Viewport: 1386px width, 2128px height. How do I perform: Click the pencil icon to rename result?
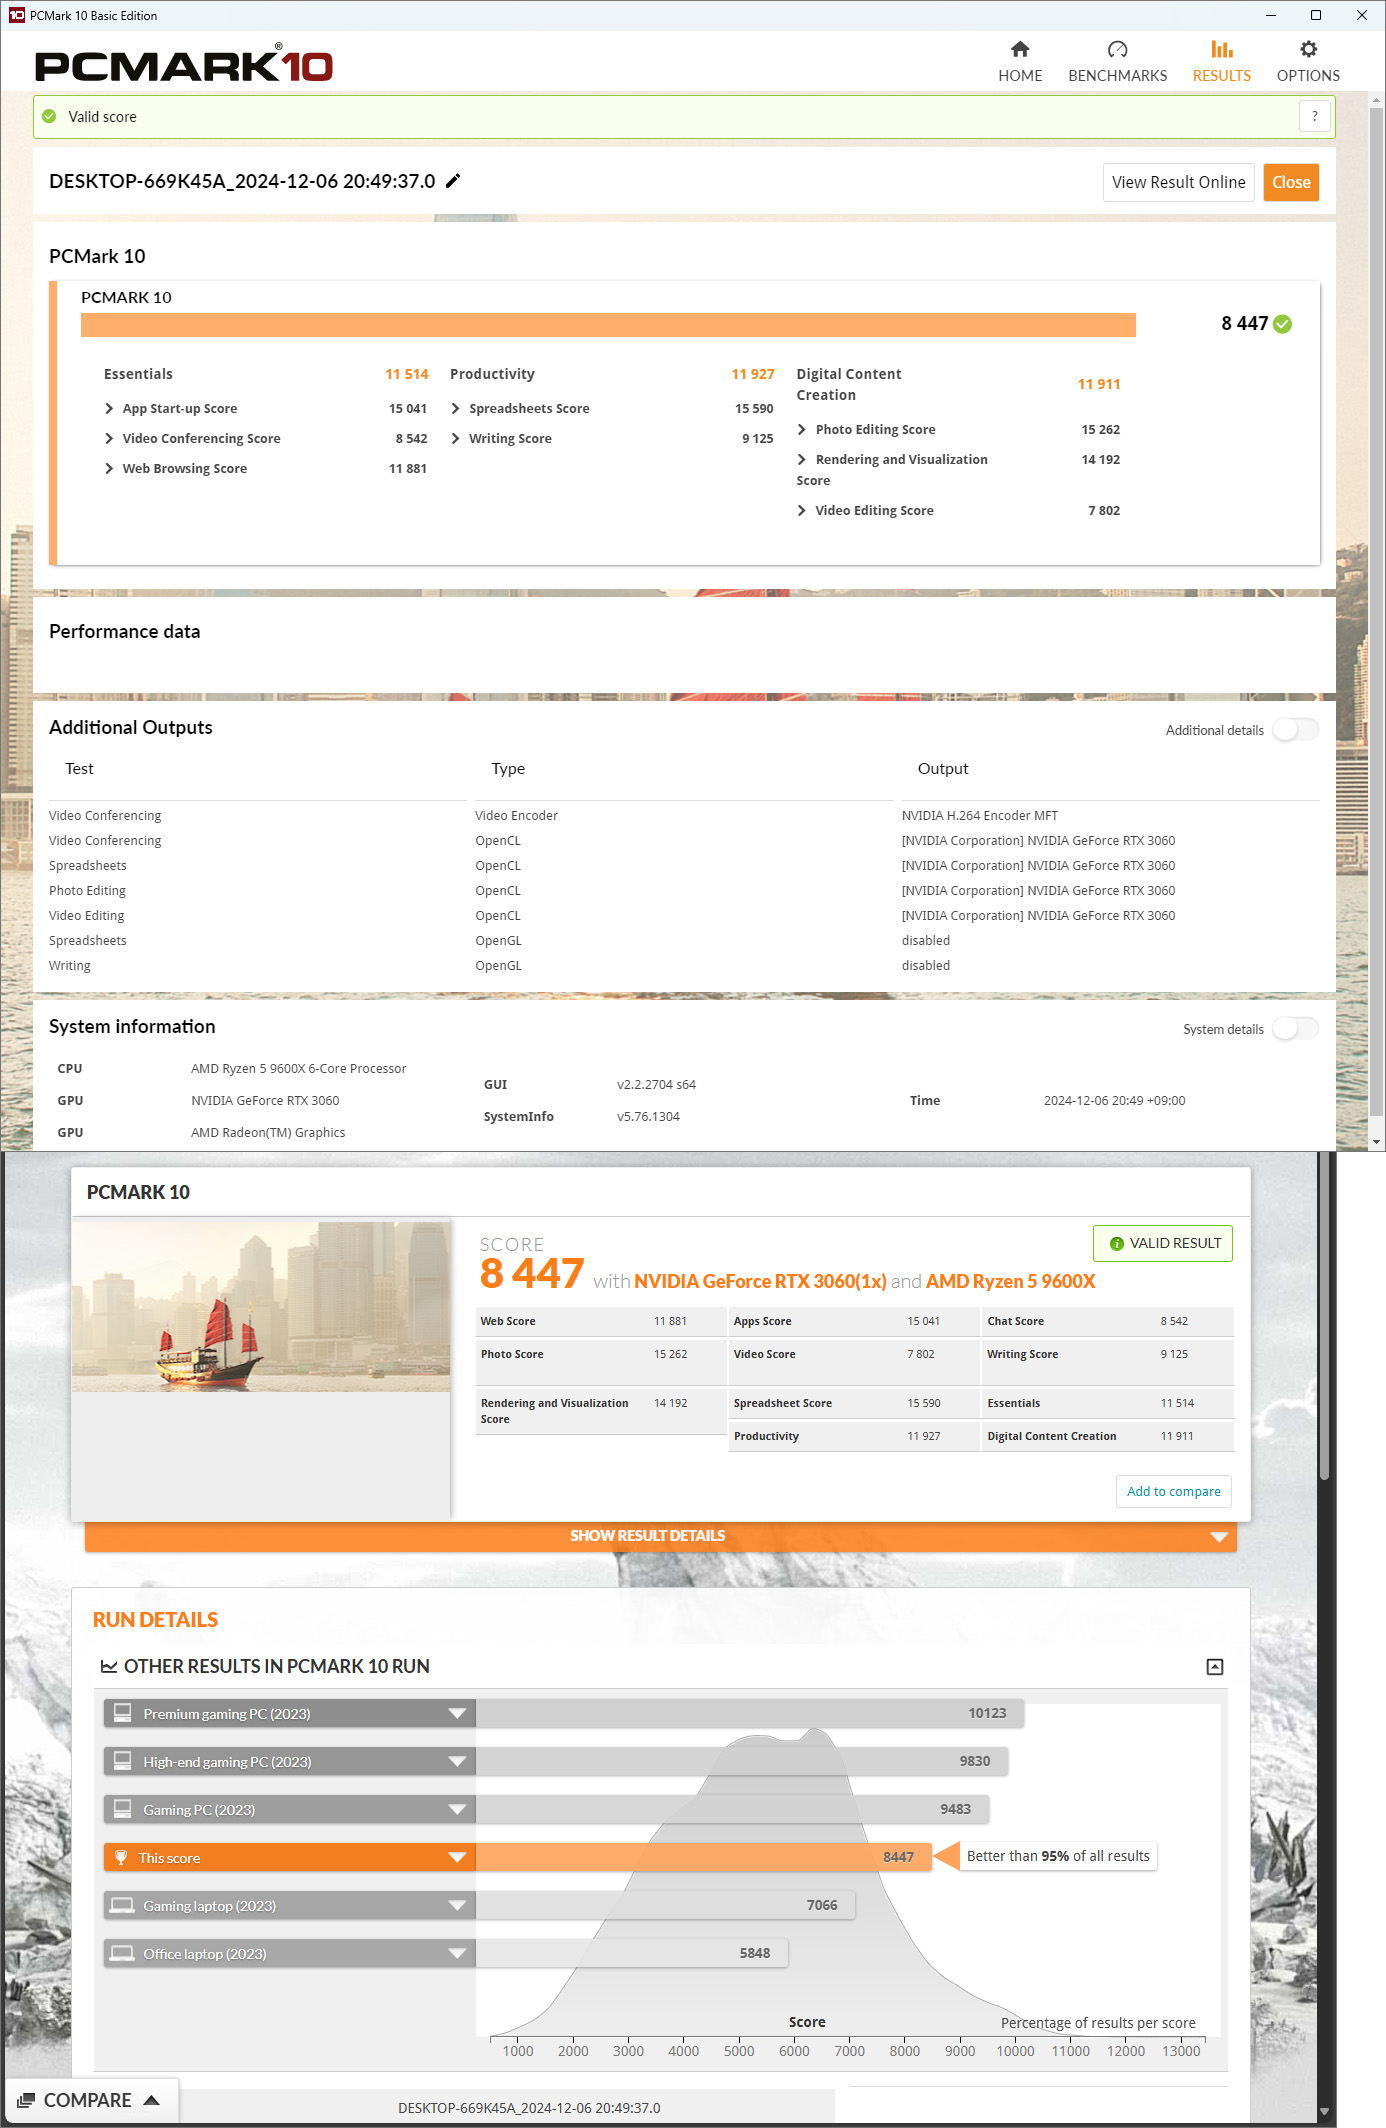tap(453, 181)
